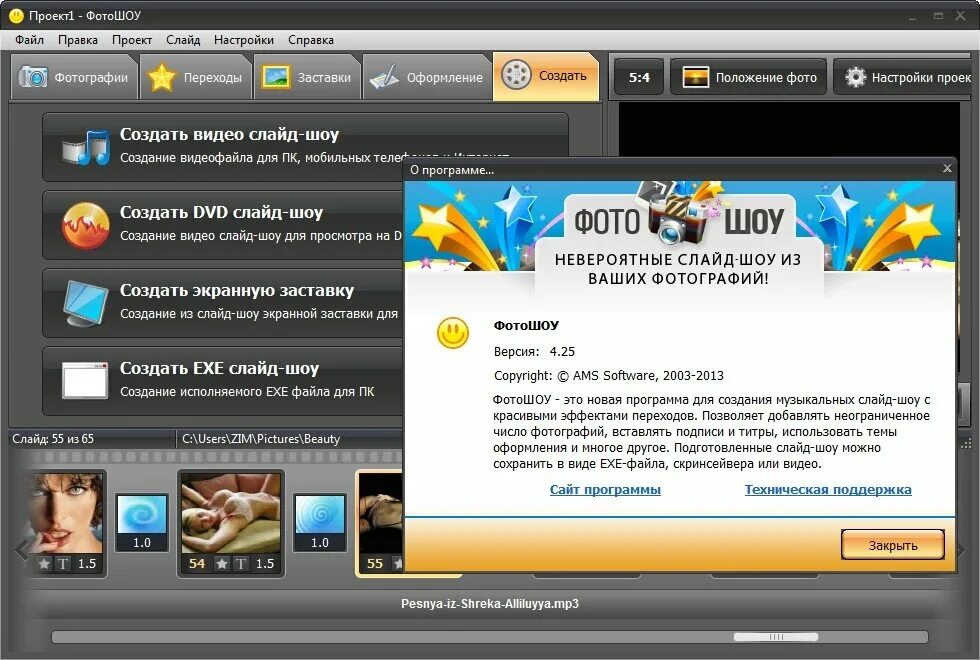Select the Создать tab
The image size is (980, 660).
(x=546, y=76)
